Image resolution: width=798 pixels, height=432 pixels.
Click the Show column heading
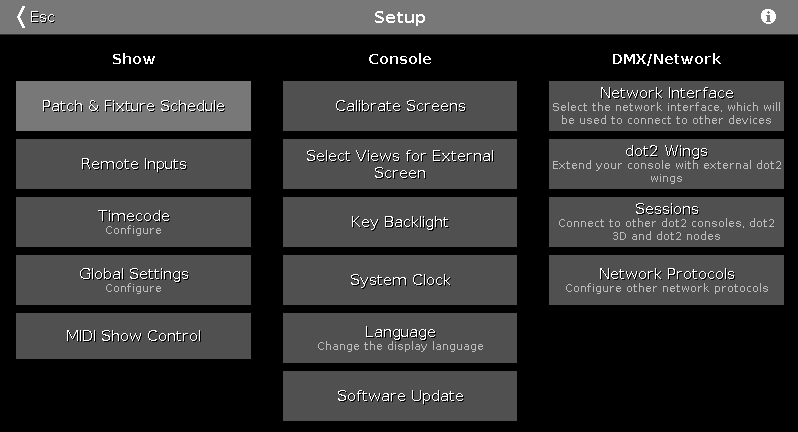pyautogui.click(x=133, y=59)
